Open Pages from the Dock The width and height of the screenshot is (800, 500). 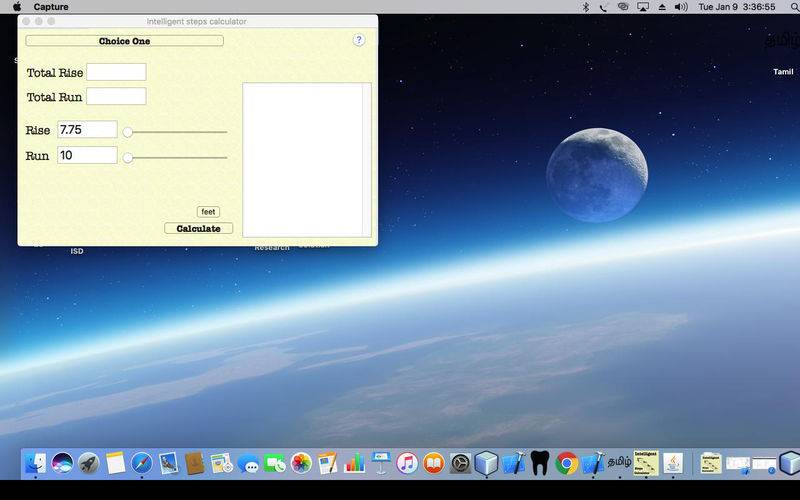point(328,463)
